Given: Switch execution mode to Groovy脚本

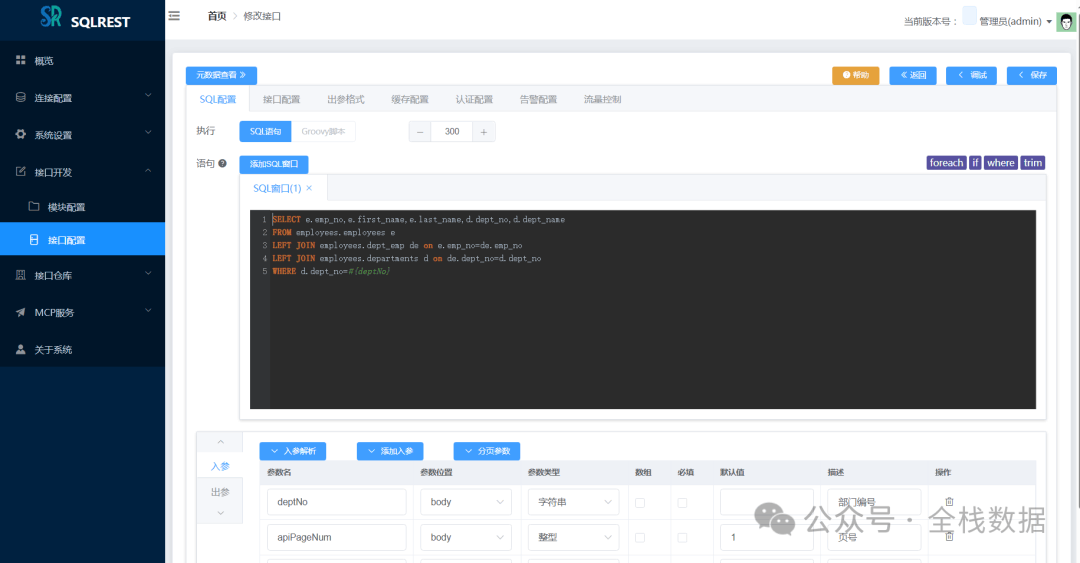Looking at the screenshot, I should pos(323,131).
